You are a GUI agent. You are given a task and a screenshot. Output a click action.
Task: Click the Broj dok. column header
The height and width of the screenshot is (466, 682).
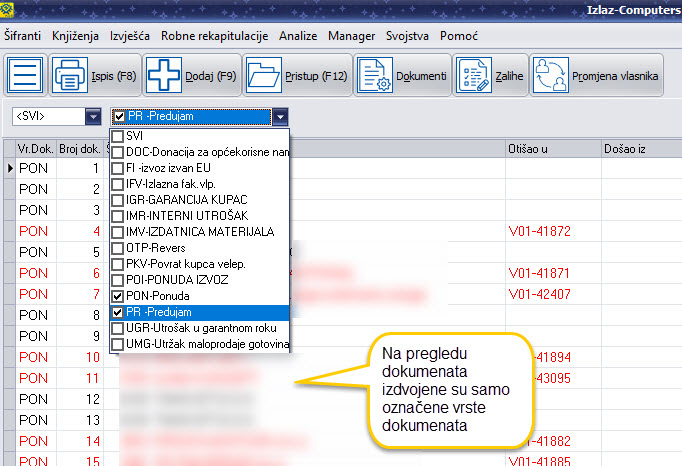click(80, 148)
